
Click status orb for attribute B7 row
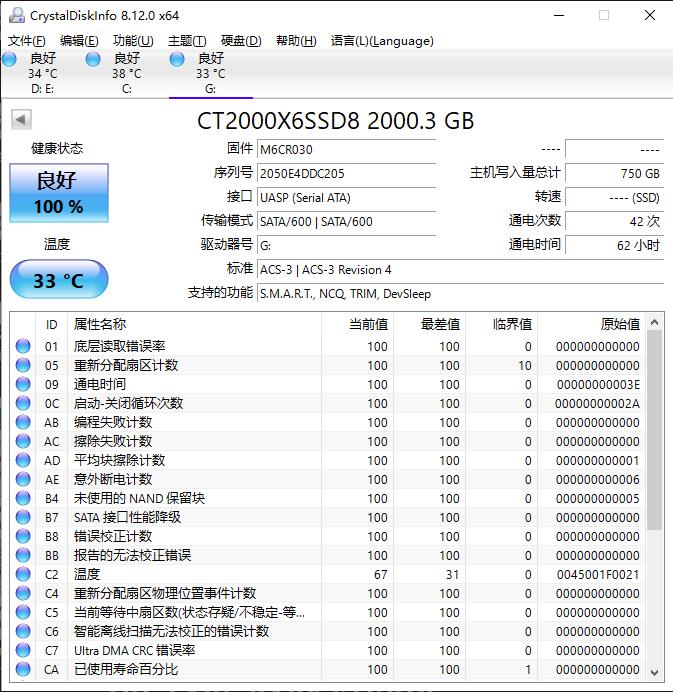pyautogui.click(x=23, y=517)
